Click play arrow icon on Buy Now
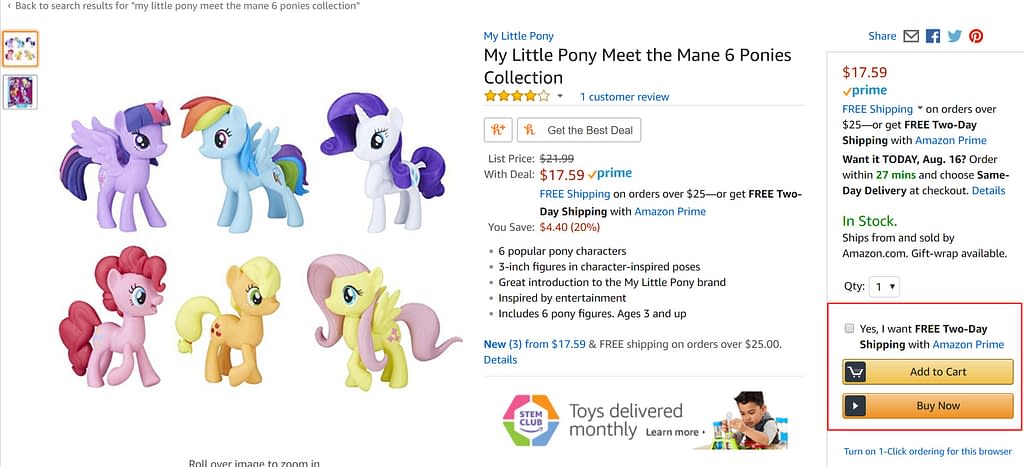Image resolution: width=1024 pixels, height=467 pixels. tap(855, 406)
